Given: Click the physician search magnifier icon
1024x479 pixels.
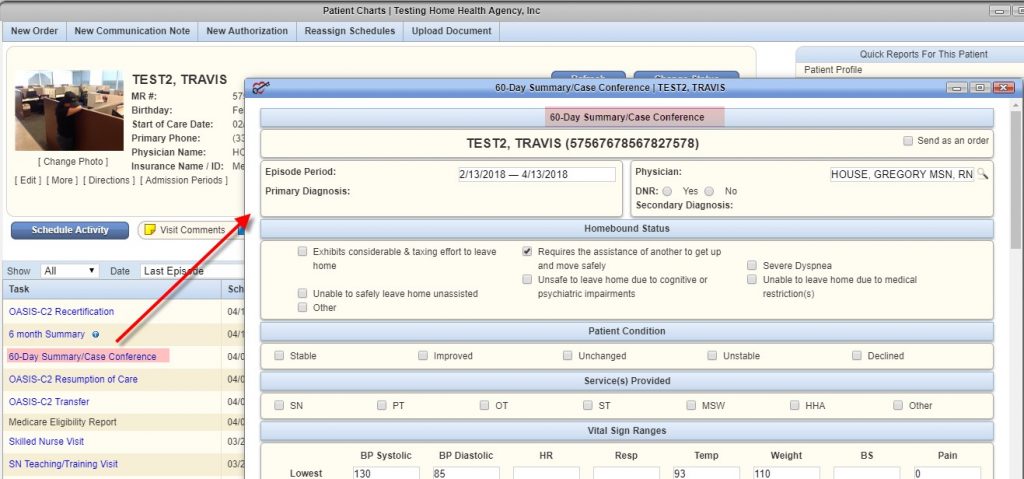Looking at the screenshot, I should pyautogui.click(x=982, y=174).
